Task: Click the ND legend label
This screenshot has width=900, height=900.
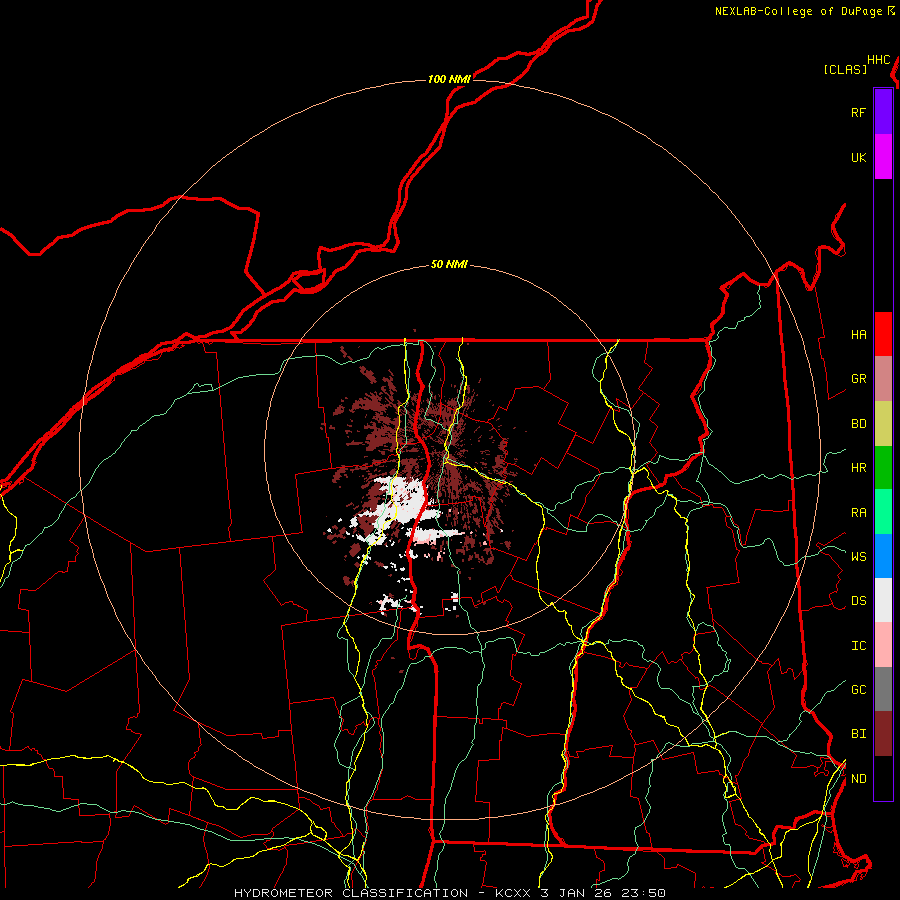Action: (x=858, y=779)
